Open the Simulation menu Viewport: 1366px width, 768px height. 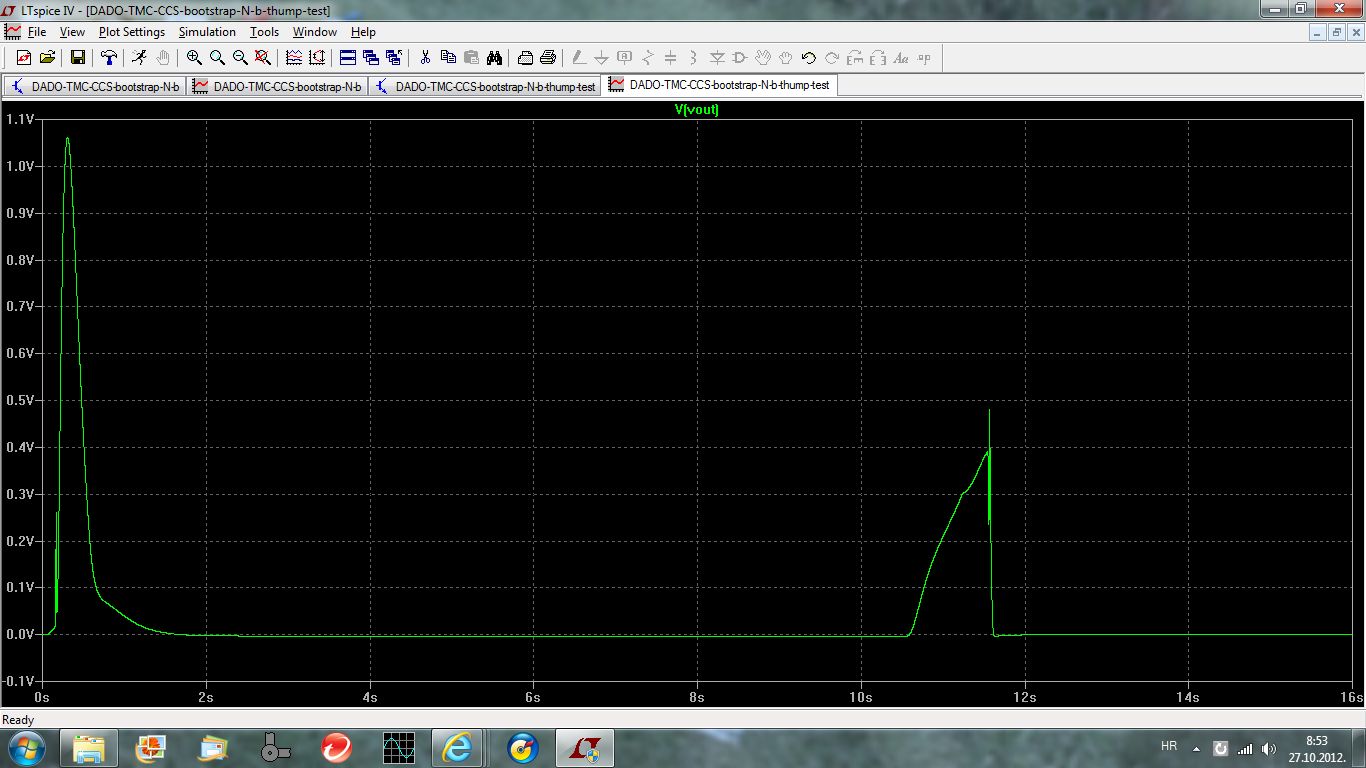coord(207,32)
